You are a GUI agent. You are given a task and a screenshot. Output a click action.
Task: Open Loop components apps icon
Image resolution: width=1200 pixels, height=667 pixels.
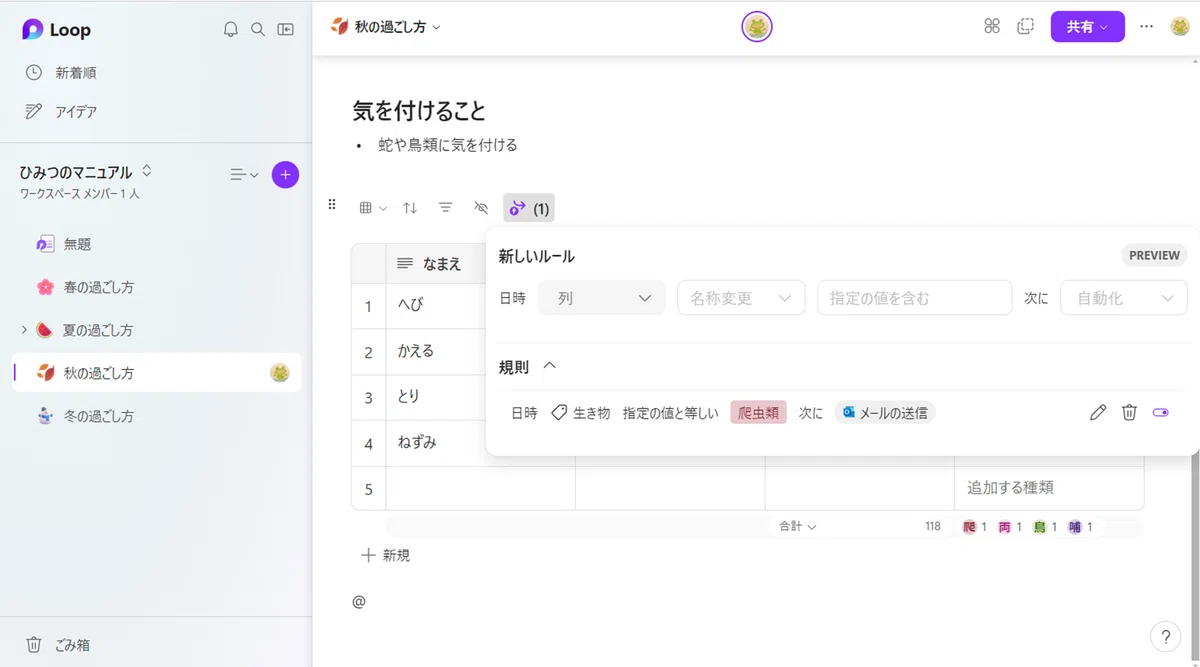pyautogui.click(x=992, y=27)
